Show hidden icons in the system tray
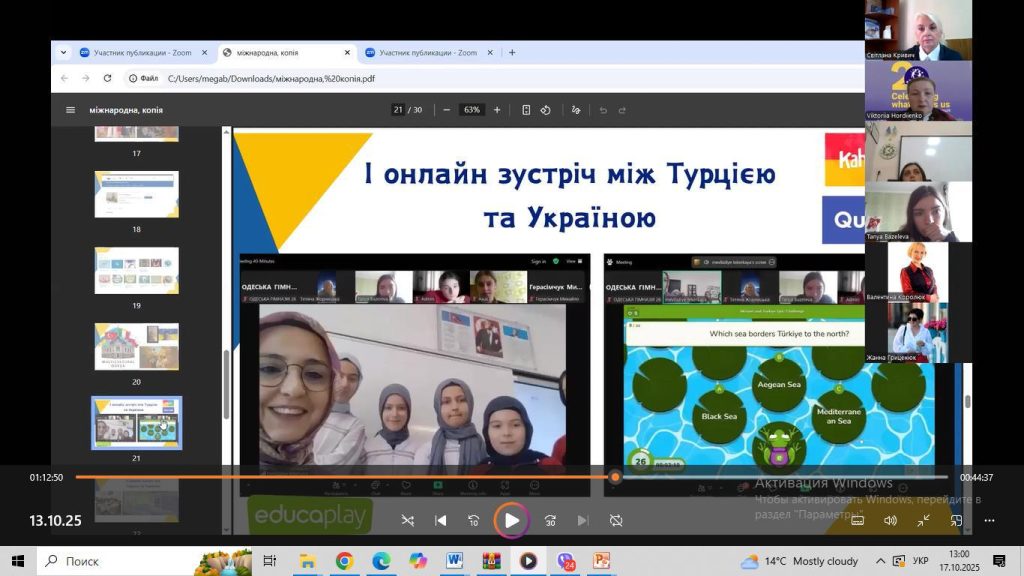Image resolution: width=1024 pixels, height=576 pixels. (881, 561)
